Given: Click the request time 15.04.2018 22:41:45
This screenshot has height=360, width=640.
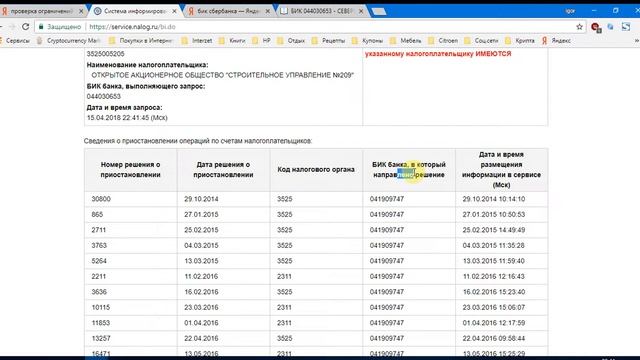Looking at the screenshot, I should pos(127,118).
